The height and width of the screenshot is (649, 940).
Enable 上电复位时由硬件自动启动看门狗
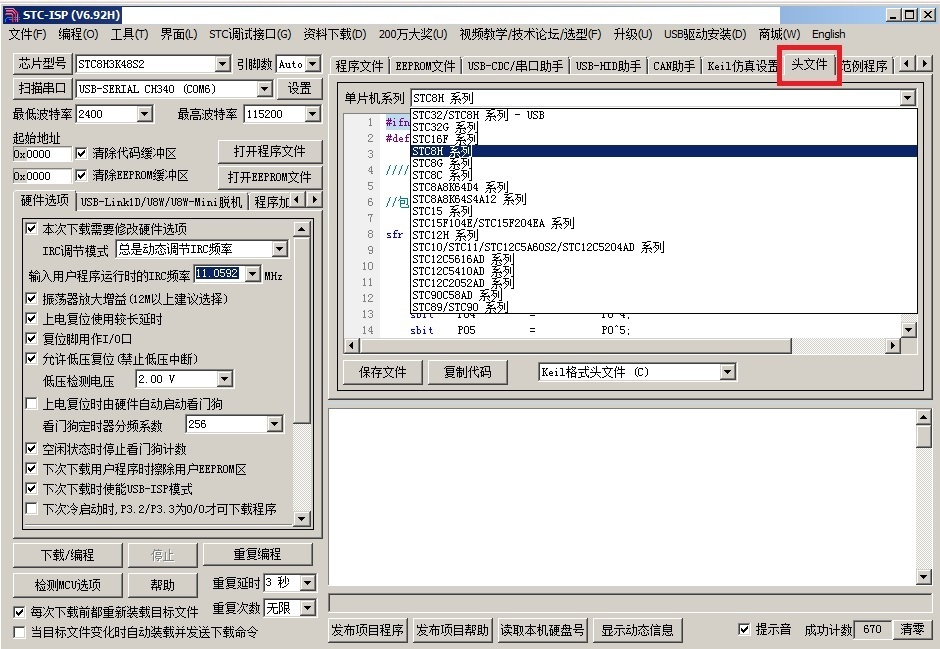tap(32, 404)
